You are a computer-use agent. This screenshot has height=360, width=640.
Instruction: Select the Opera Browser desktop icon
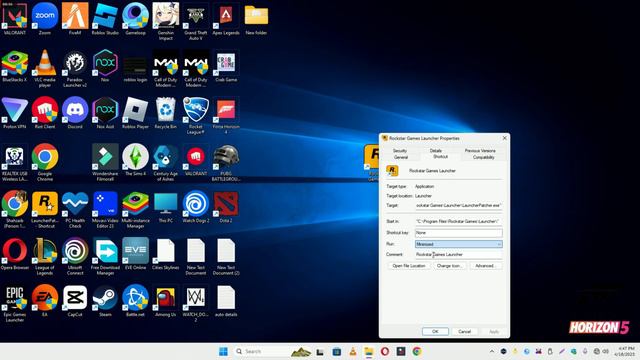pyautogui.click(x=15, y=254)
